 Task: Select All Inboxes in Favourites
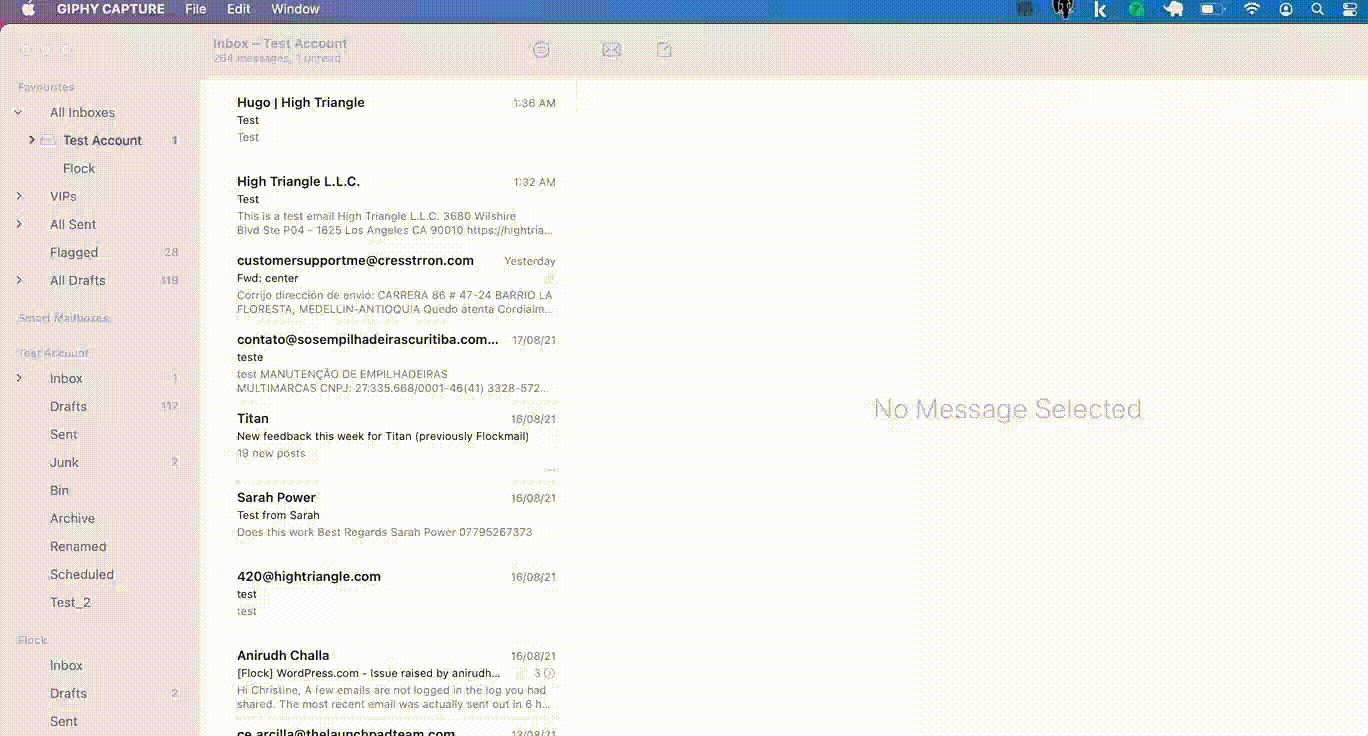coord(82,113)
